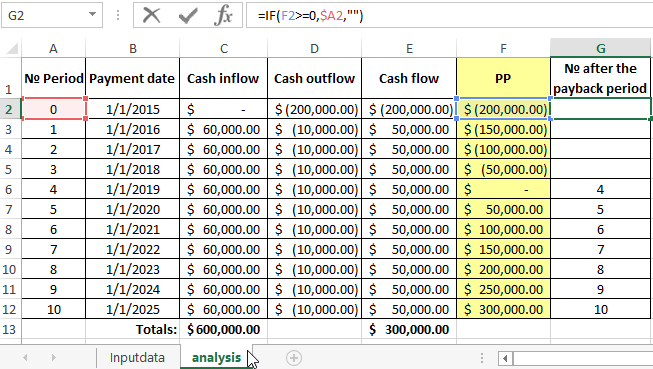
Task: Select column A header
Action: 53,49
